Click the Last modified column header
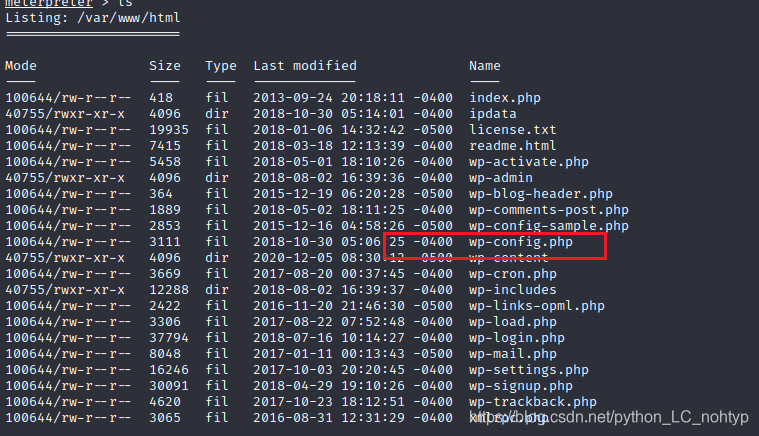The image size is (759, 436). coord(305,66)
